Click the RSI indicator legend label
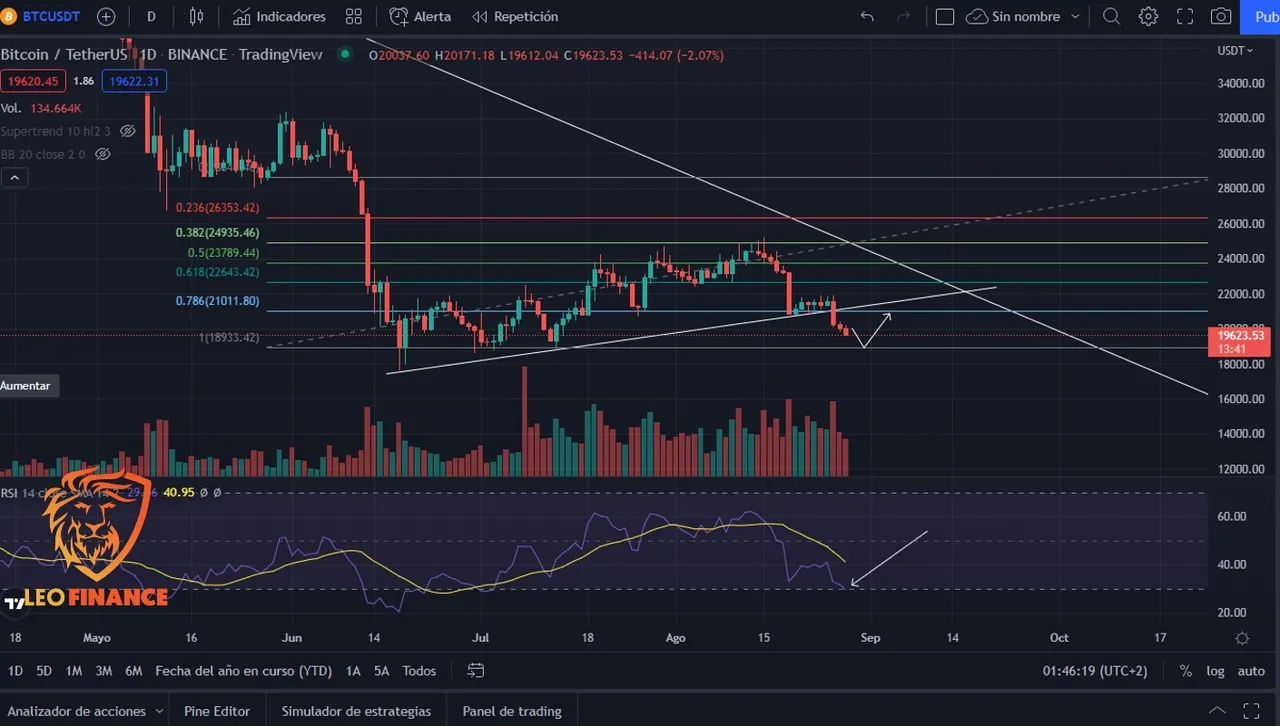This screenshot has height=726, width=1280. [9, 493]
